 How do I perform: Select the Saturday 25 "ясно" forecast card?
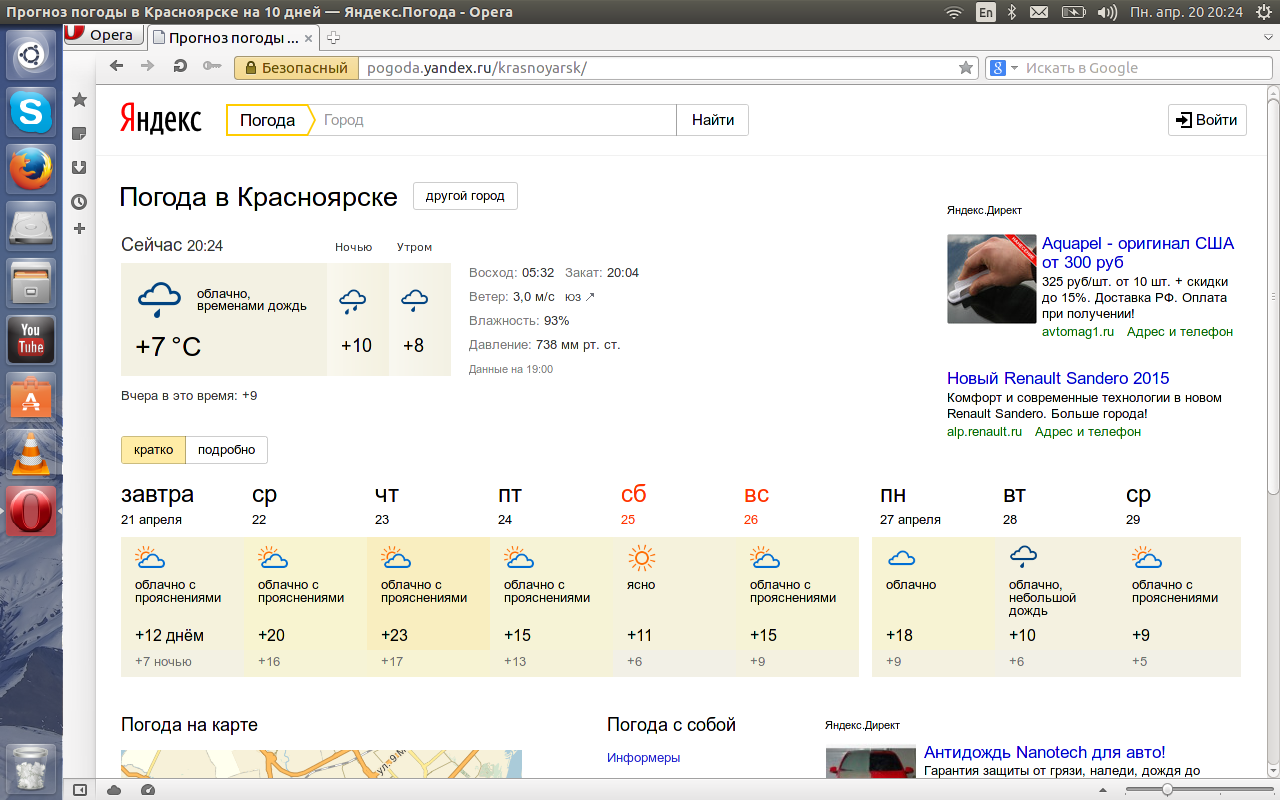coord(674,607)
